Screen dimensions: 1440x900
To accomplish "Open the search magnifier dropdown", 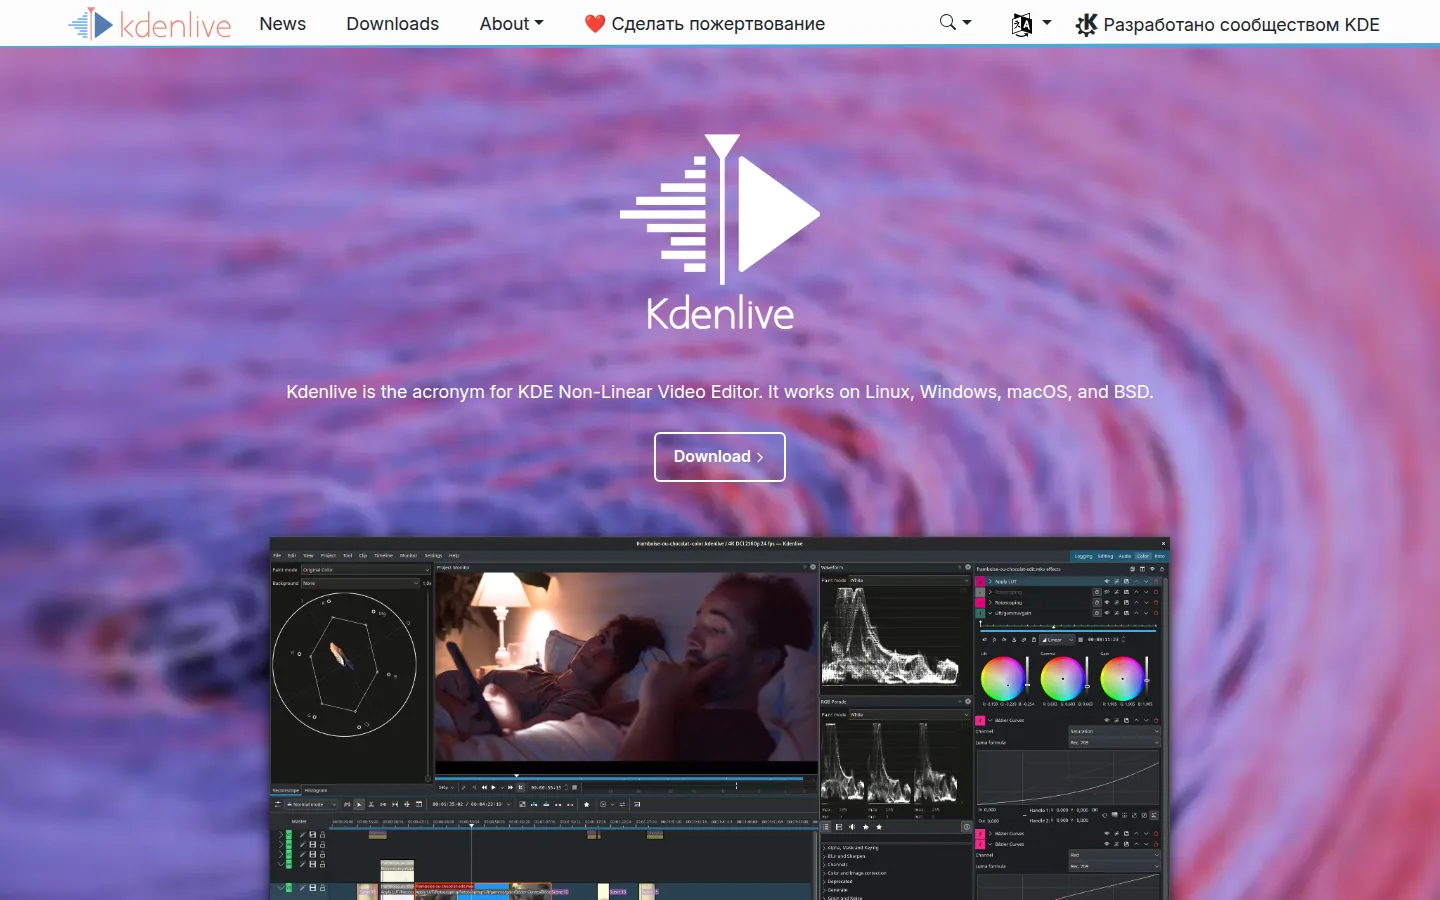I will pyautogui.click(x=956, y=22).
